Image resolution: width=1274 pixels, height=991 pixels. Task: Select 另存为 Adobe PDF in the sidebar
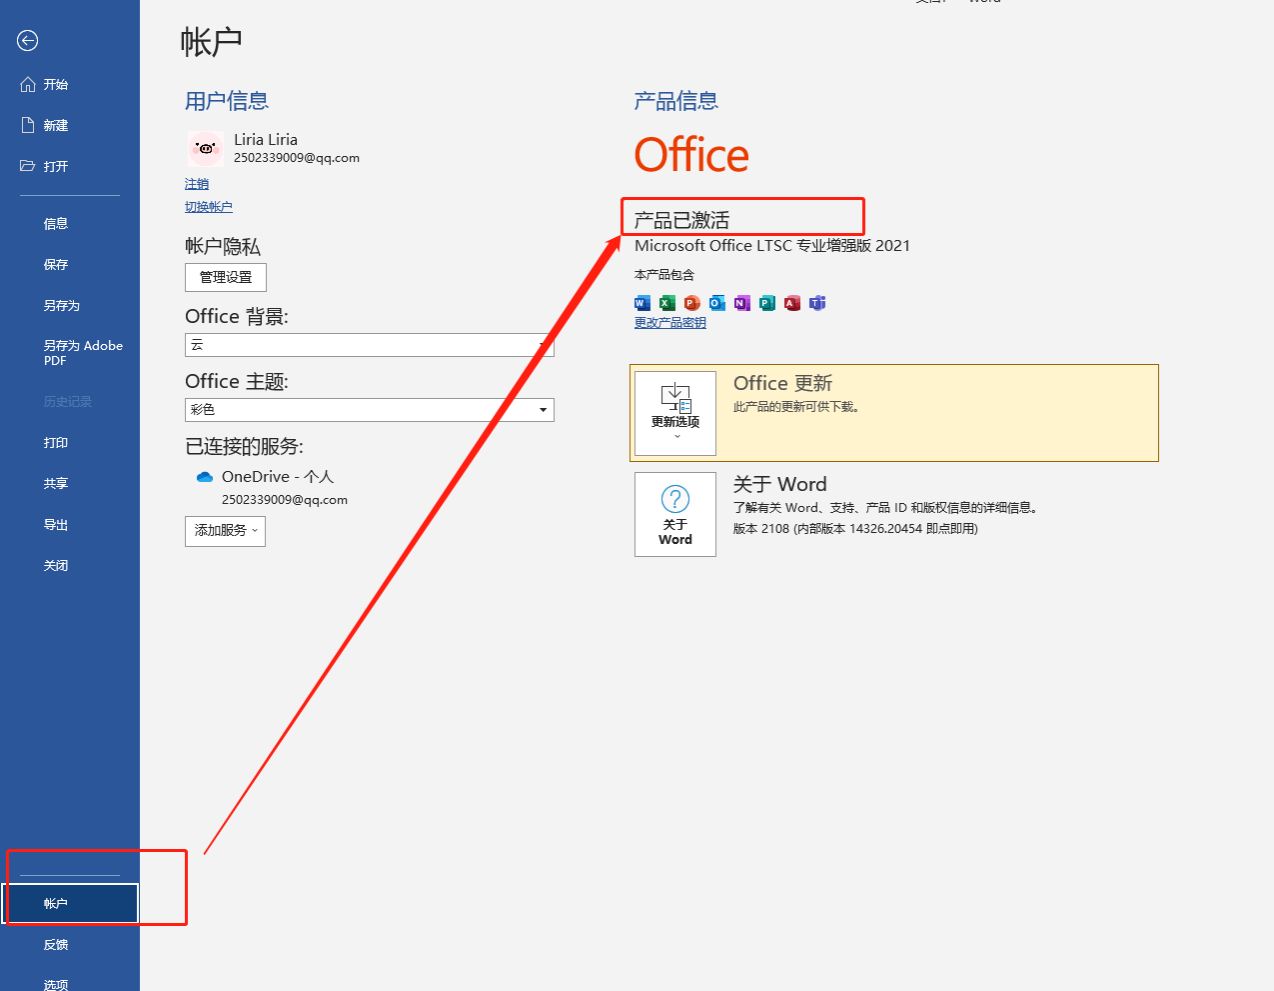[x=82, y=352]
